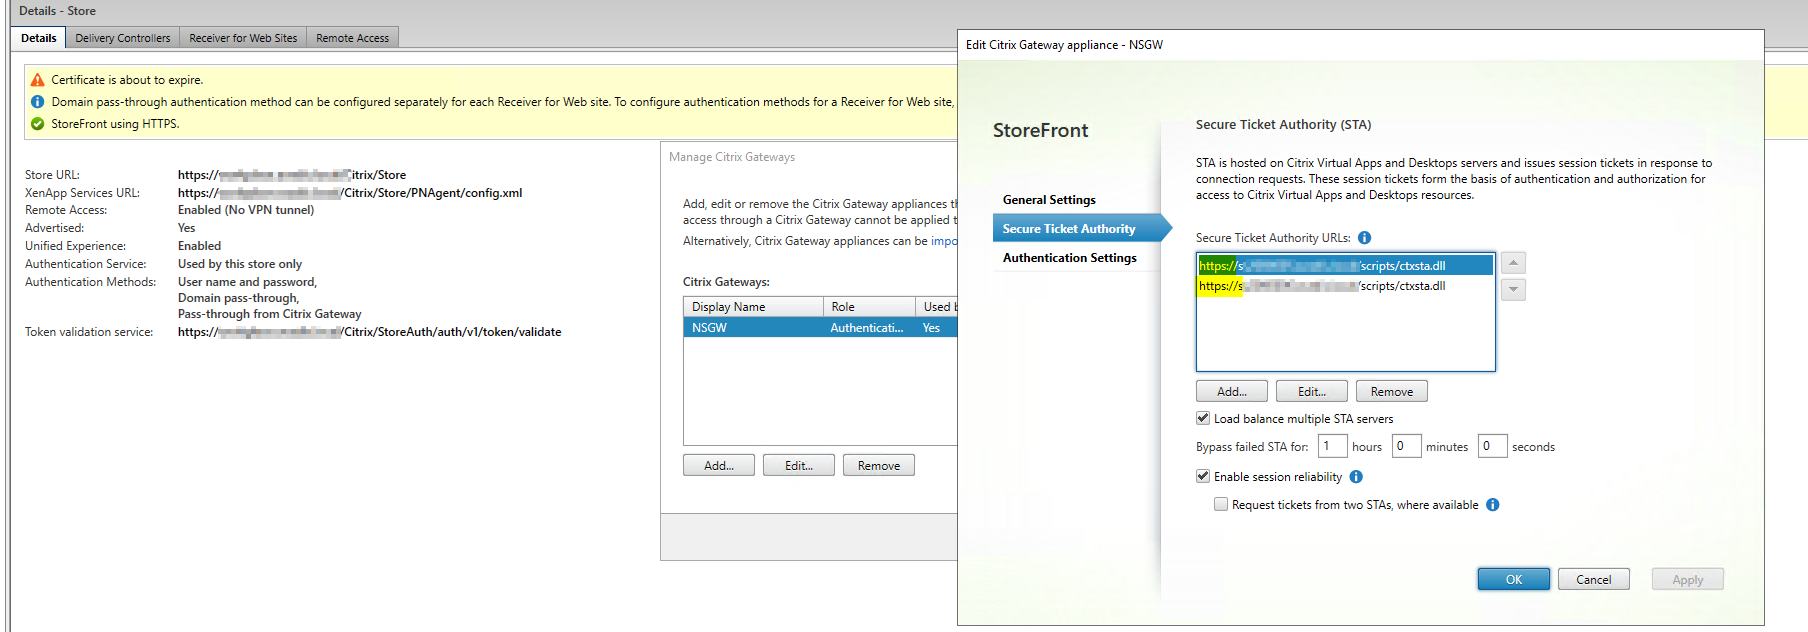Click 'Pass-through from Citrix Gateway' method text

point(270,314)
